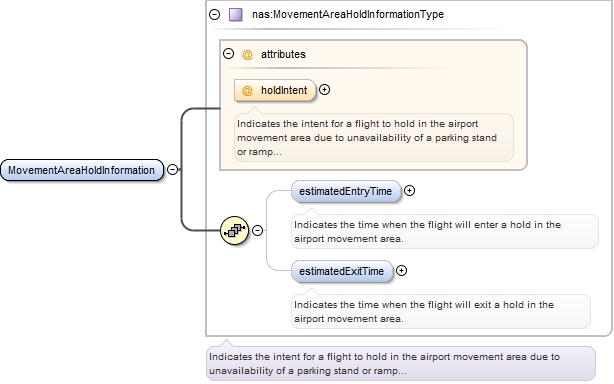Expand the holdIntent attribute plus icon
Screen dimensions: 614x384
pos(324,90)
